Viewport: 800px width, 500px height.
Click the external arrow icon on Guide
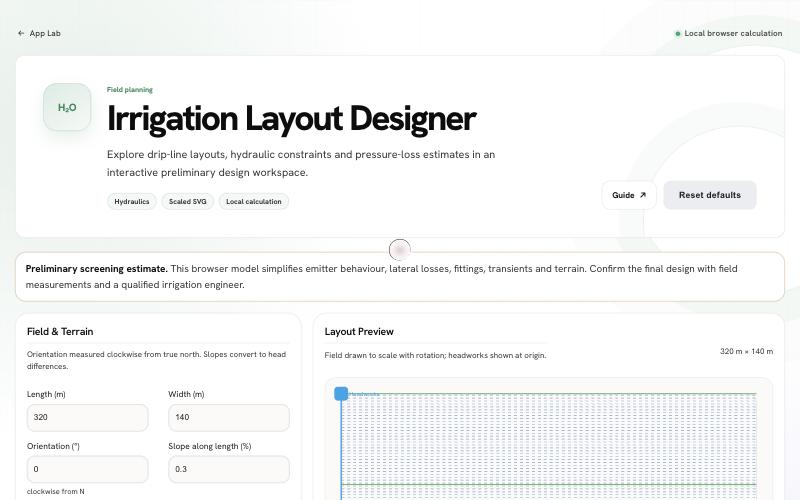[643, 195]
